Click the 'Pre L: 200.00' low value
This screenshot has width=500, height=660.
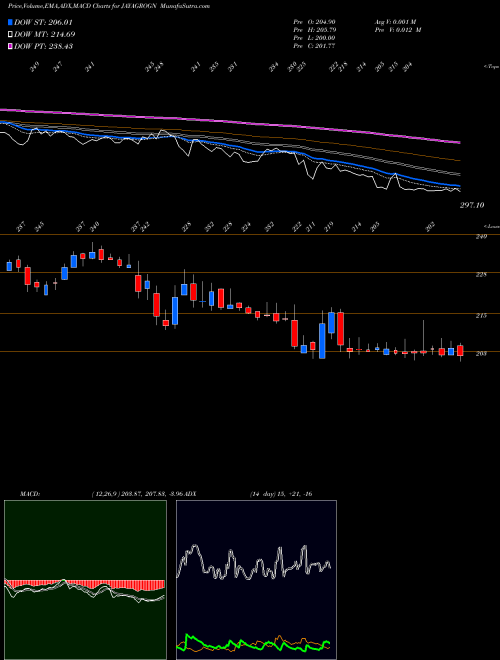(314, 37)
